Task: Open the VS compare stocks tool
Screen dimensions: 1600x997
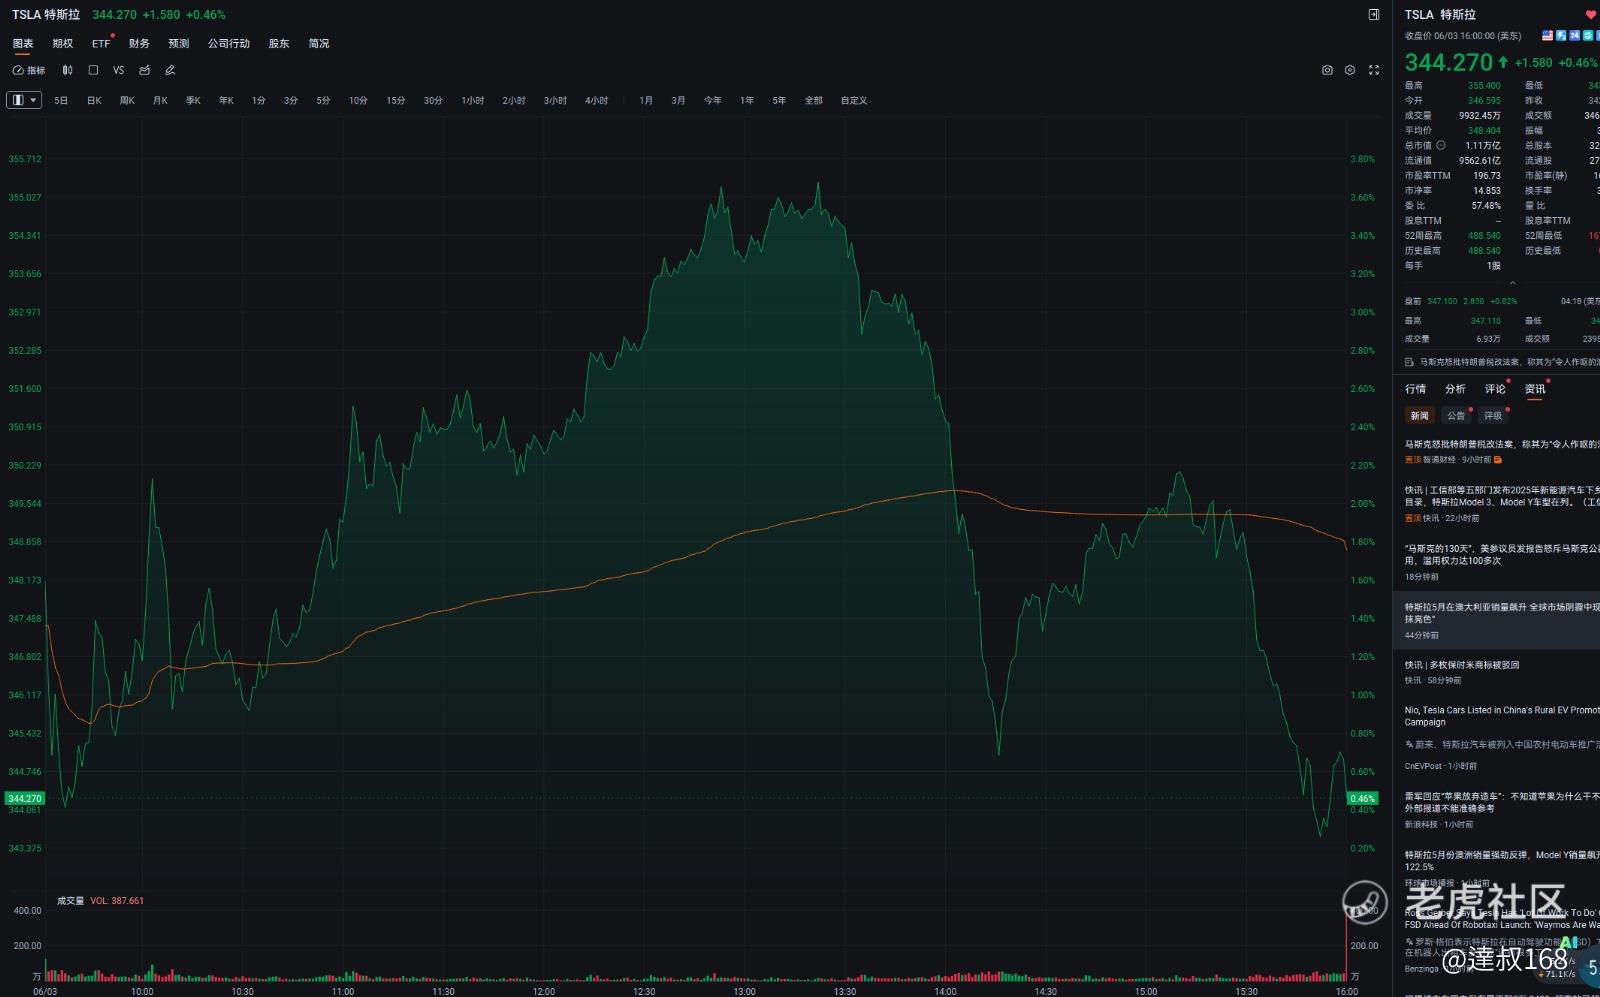Action: [x=118, y=70]
